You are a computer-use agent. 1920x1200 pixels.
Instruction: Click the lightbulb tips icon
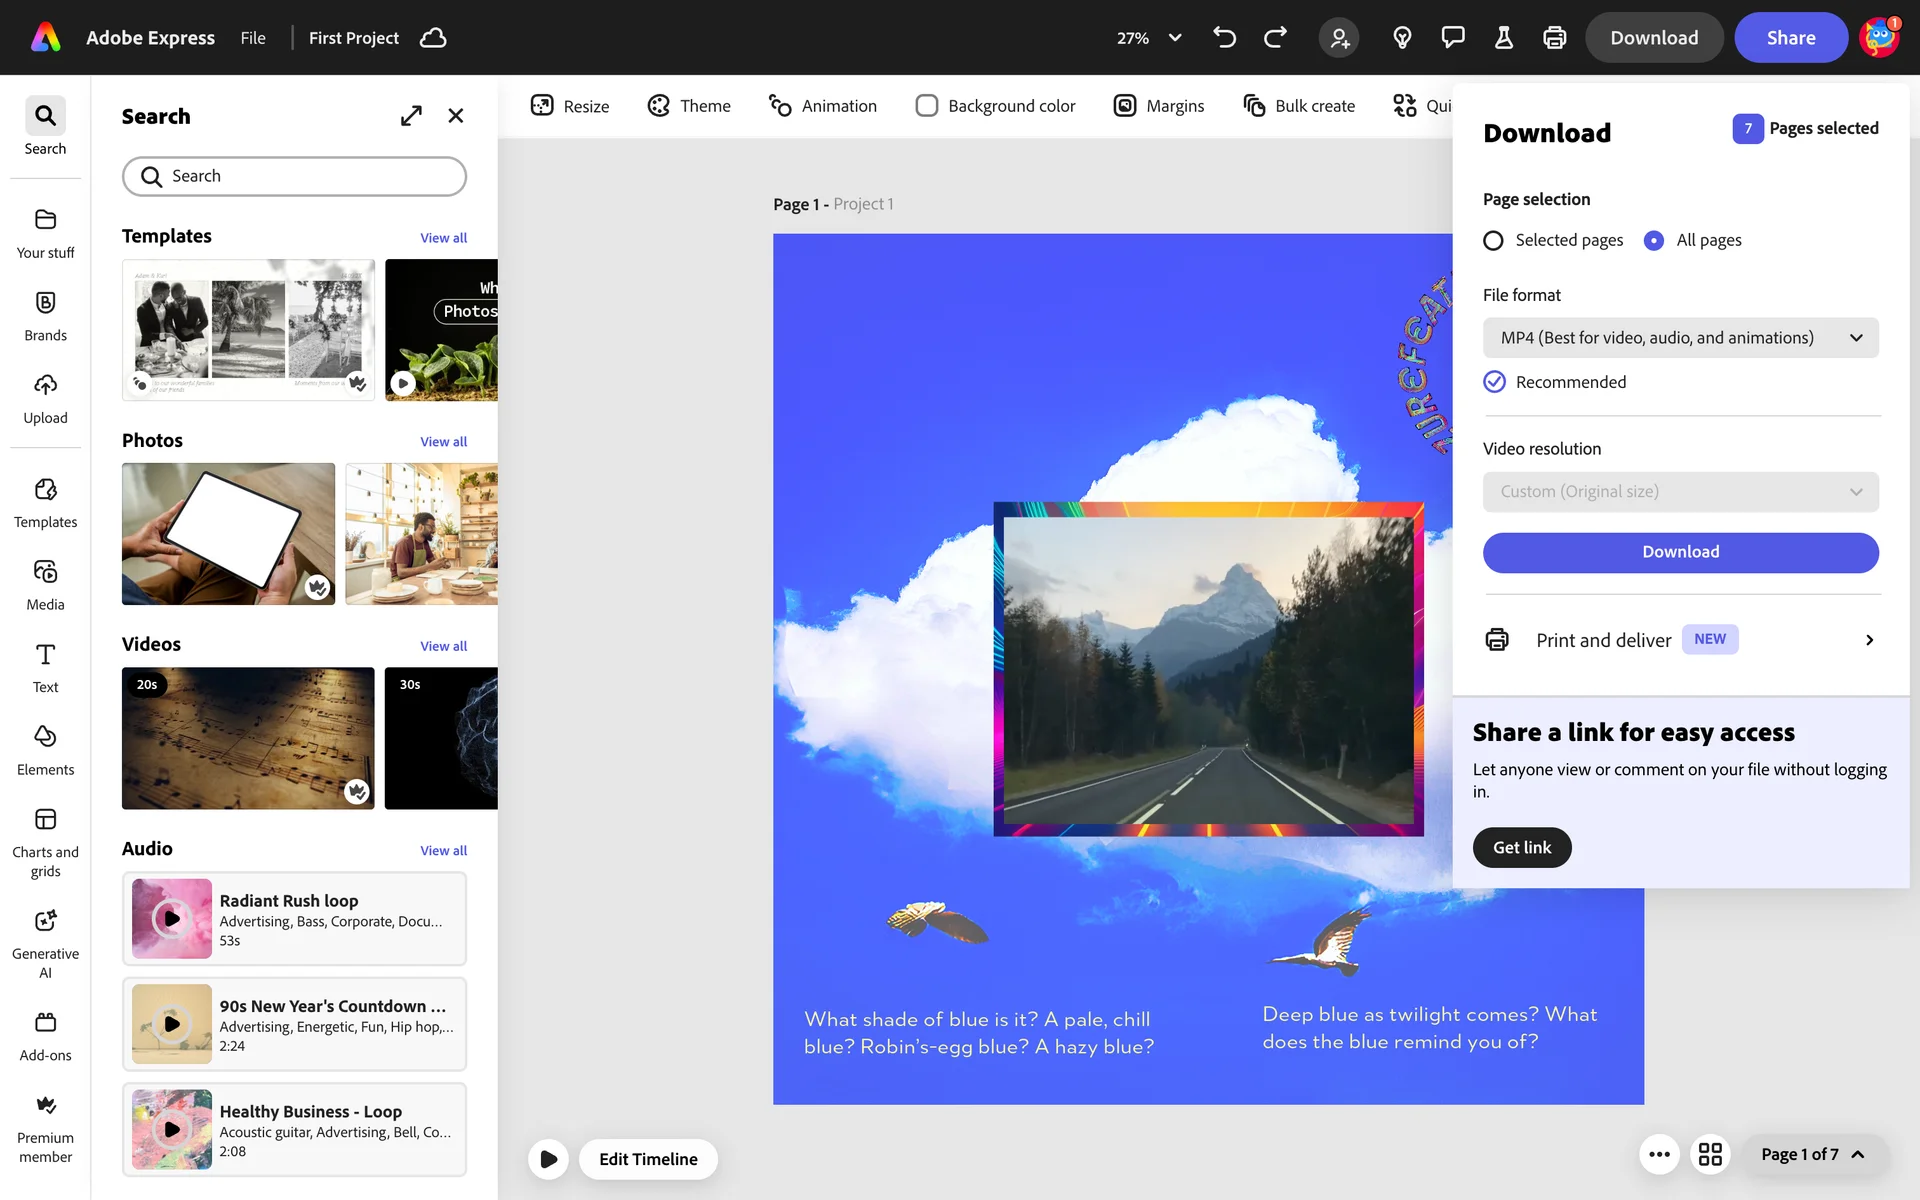pyautogui.click(x=1402, y=38)
